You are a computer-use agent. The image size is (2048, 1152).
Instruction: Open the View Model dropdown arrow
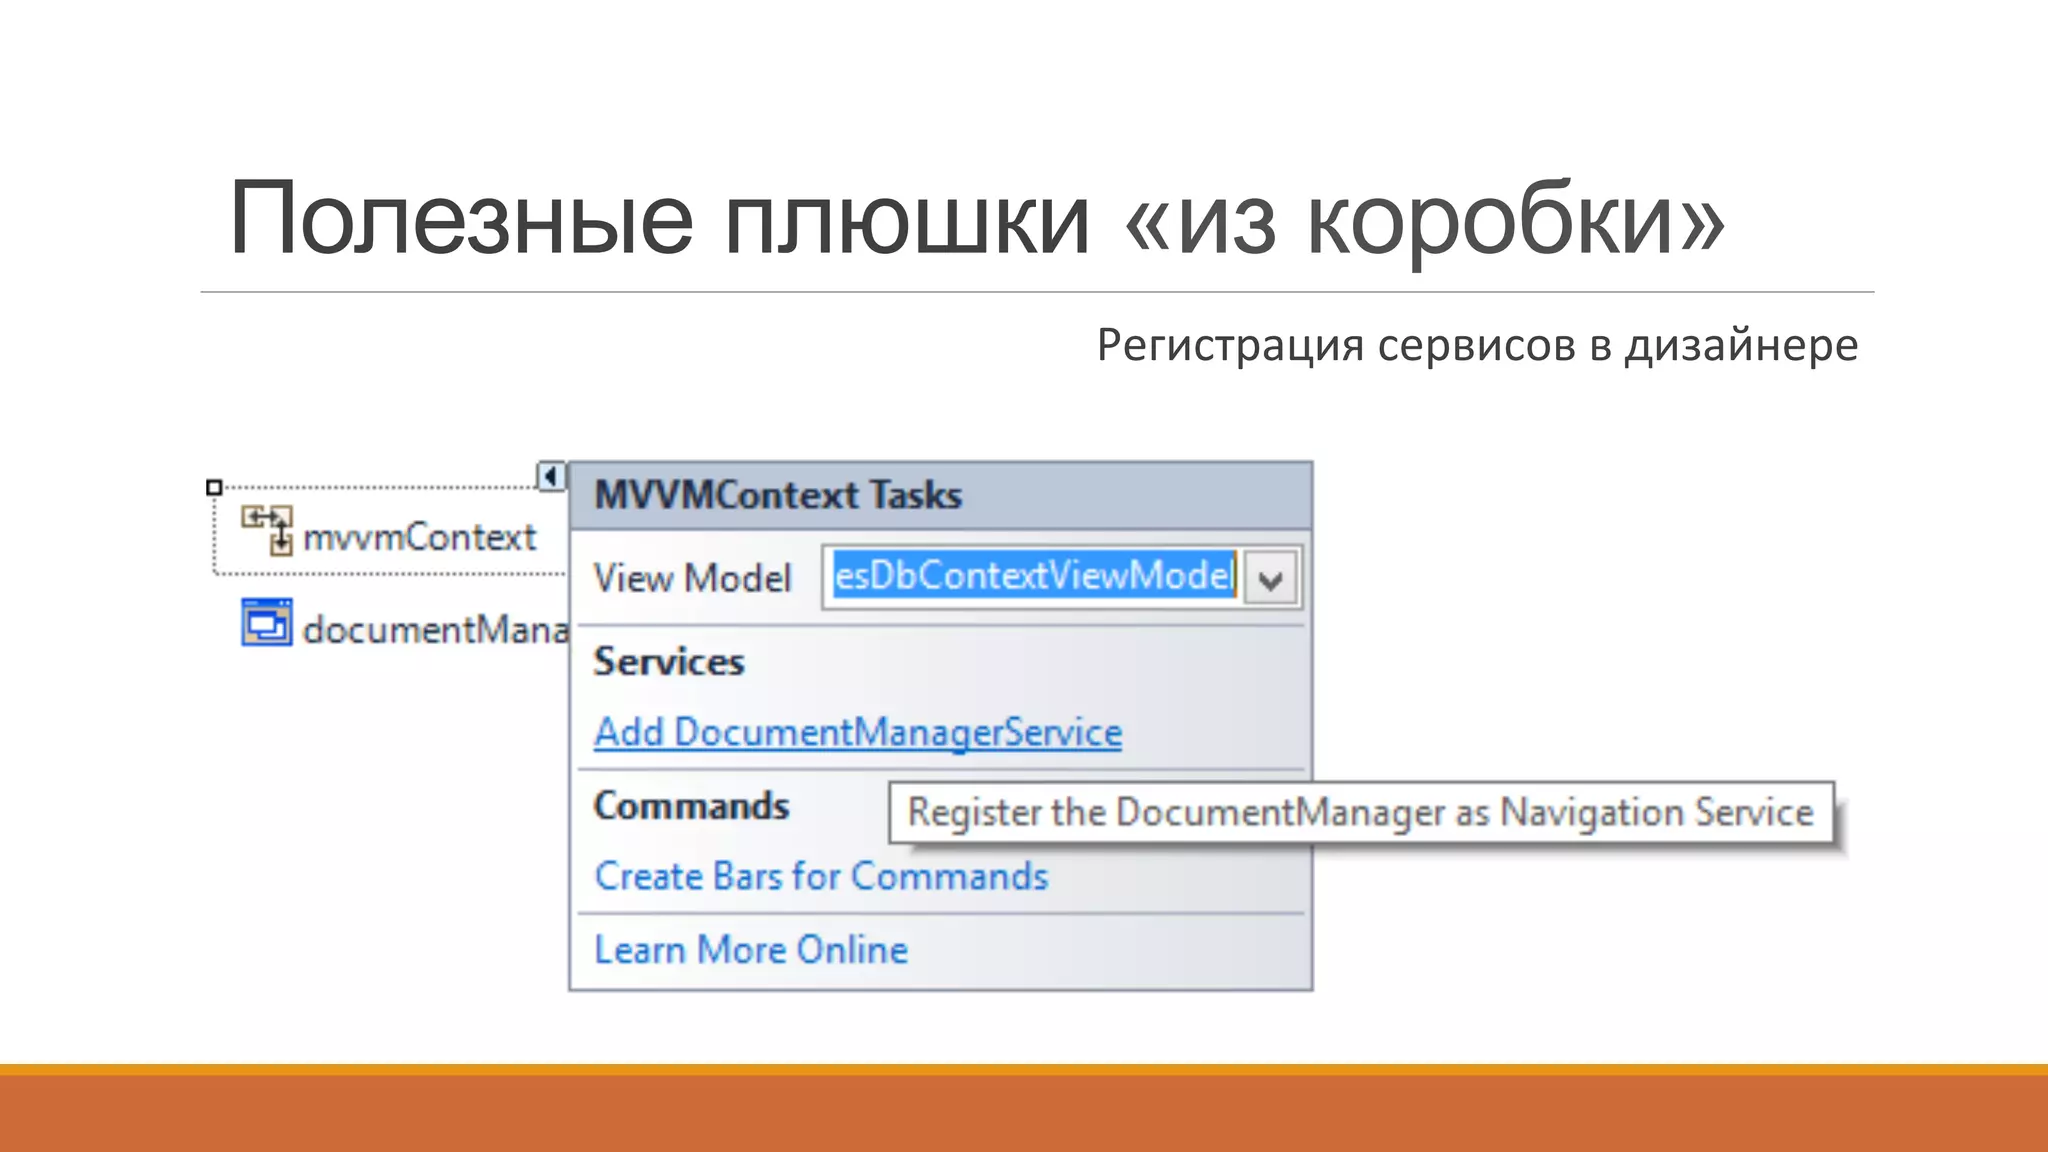pyautogui.click(x=1270, y=579)
